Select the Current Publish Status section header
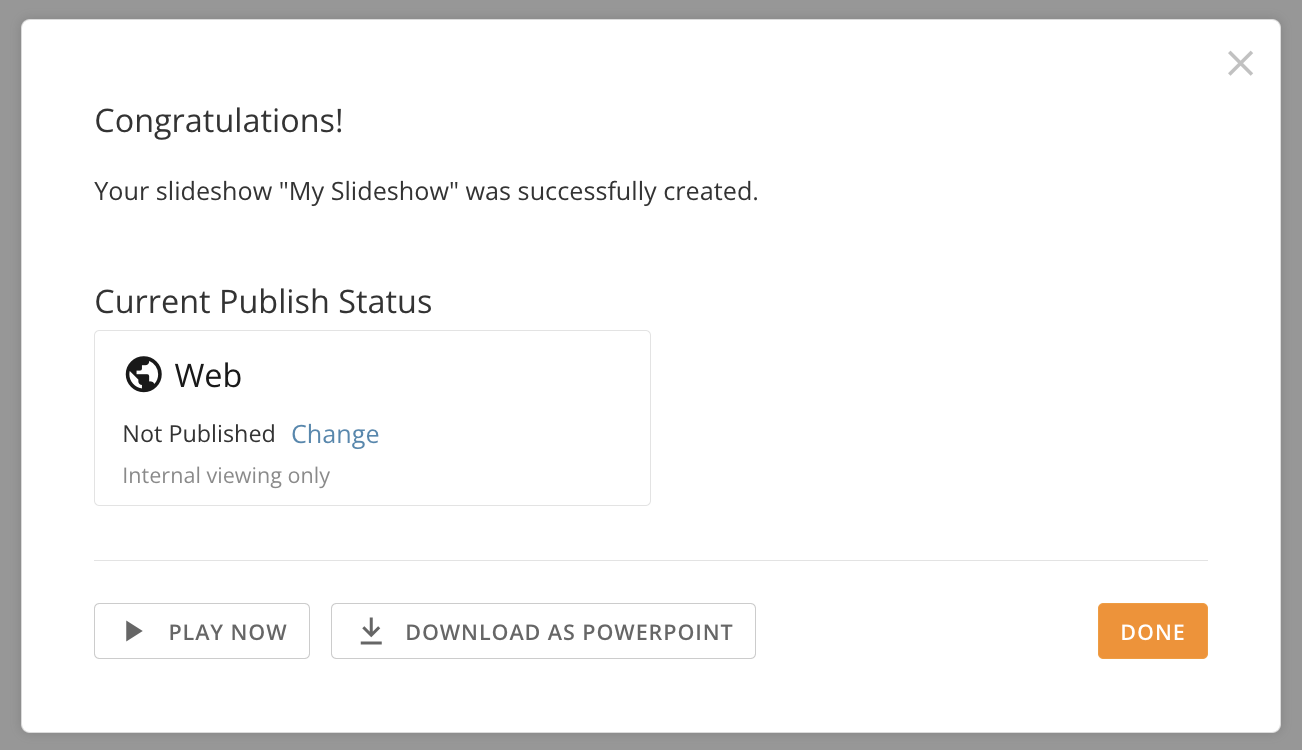Image resolution: width=1302 pixels, height=750 pixels. (x=263, y=301)
